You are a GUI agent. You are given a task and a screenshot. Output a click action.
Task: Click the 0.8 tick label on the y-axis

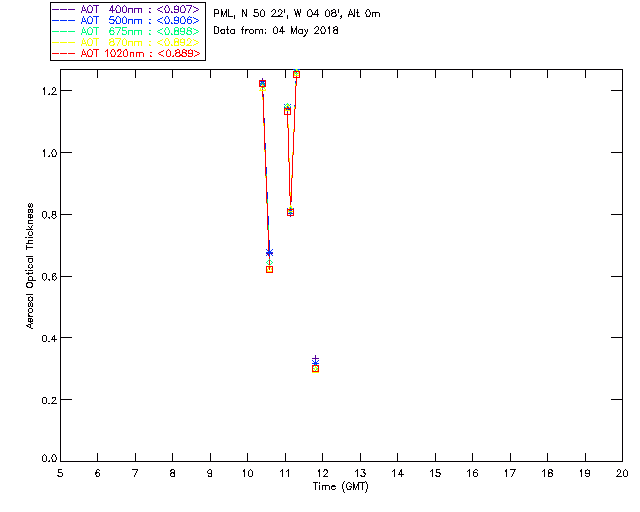[49, 215]
